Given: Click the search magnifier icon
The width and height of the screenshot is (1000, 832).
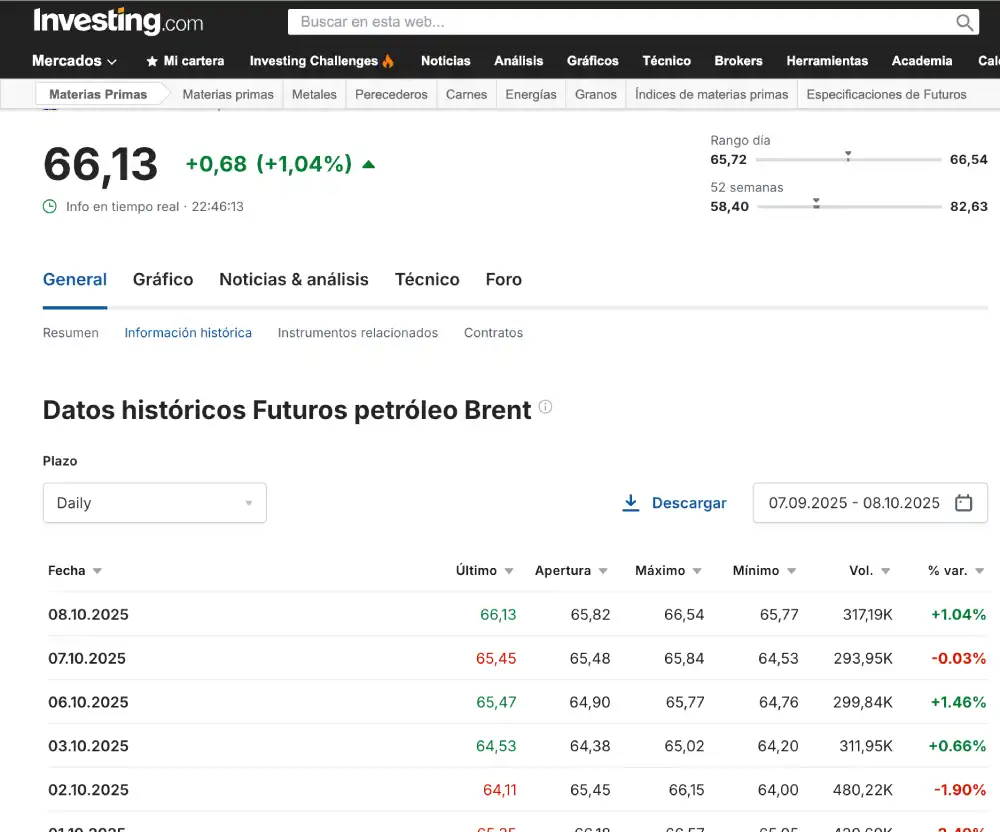Looking at the screenshot, I should pyautogui.click(x=964, y=22).
